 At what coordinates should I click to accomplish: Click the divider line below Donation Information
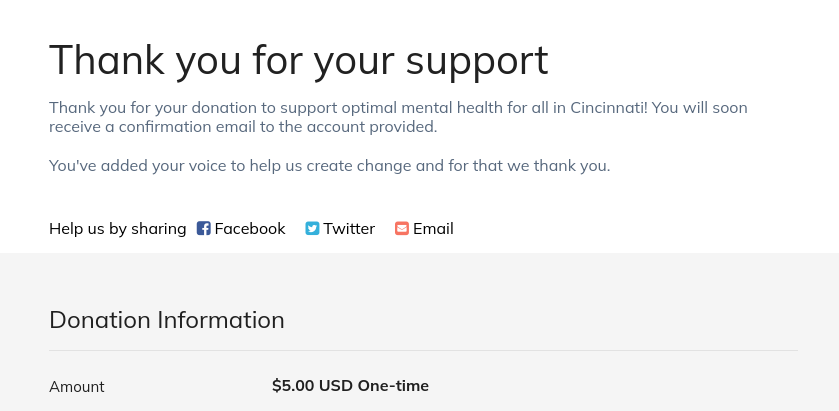[x=423, y=351]
